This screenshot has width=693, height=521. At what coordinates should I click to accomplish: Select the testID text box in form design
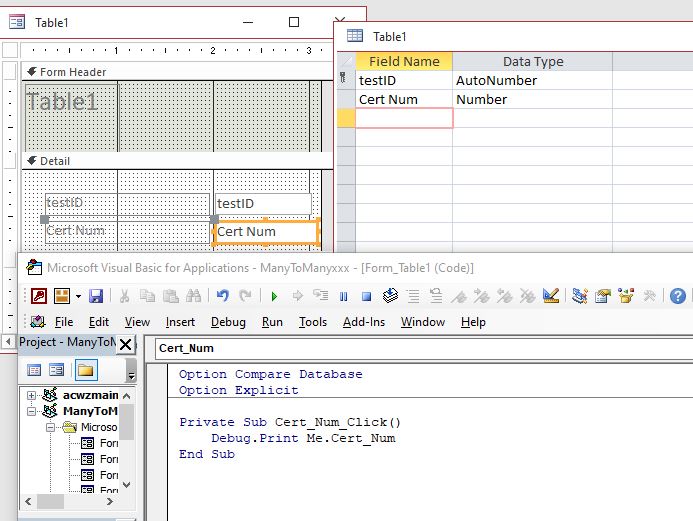click(x=263, y=204)
